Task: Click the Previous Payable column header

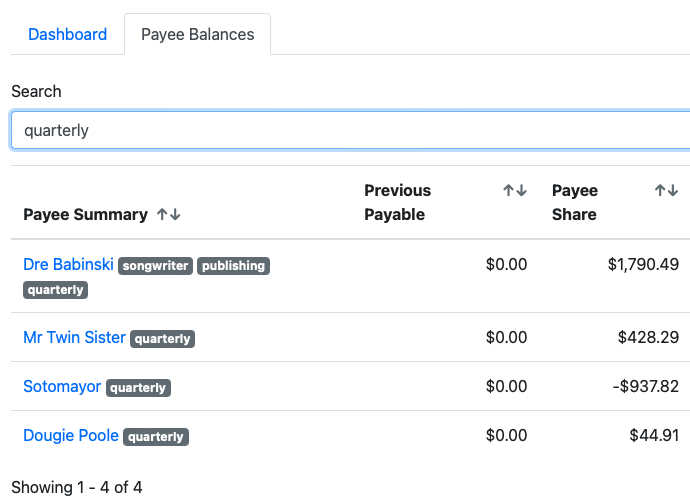Action: (397, 202)
